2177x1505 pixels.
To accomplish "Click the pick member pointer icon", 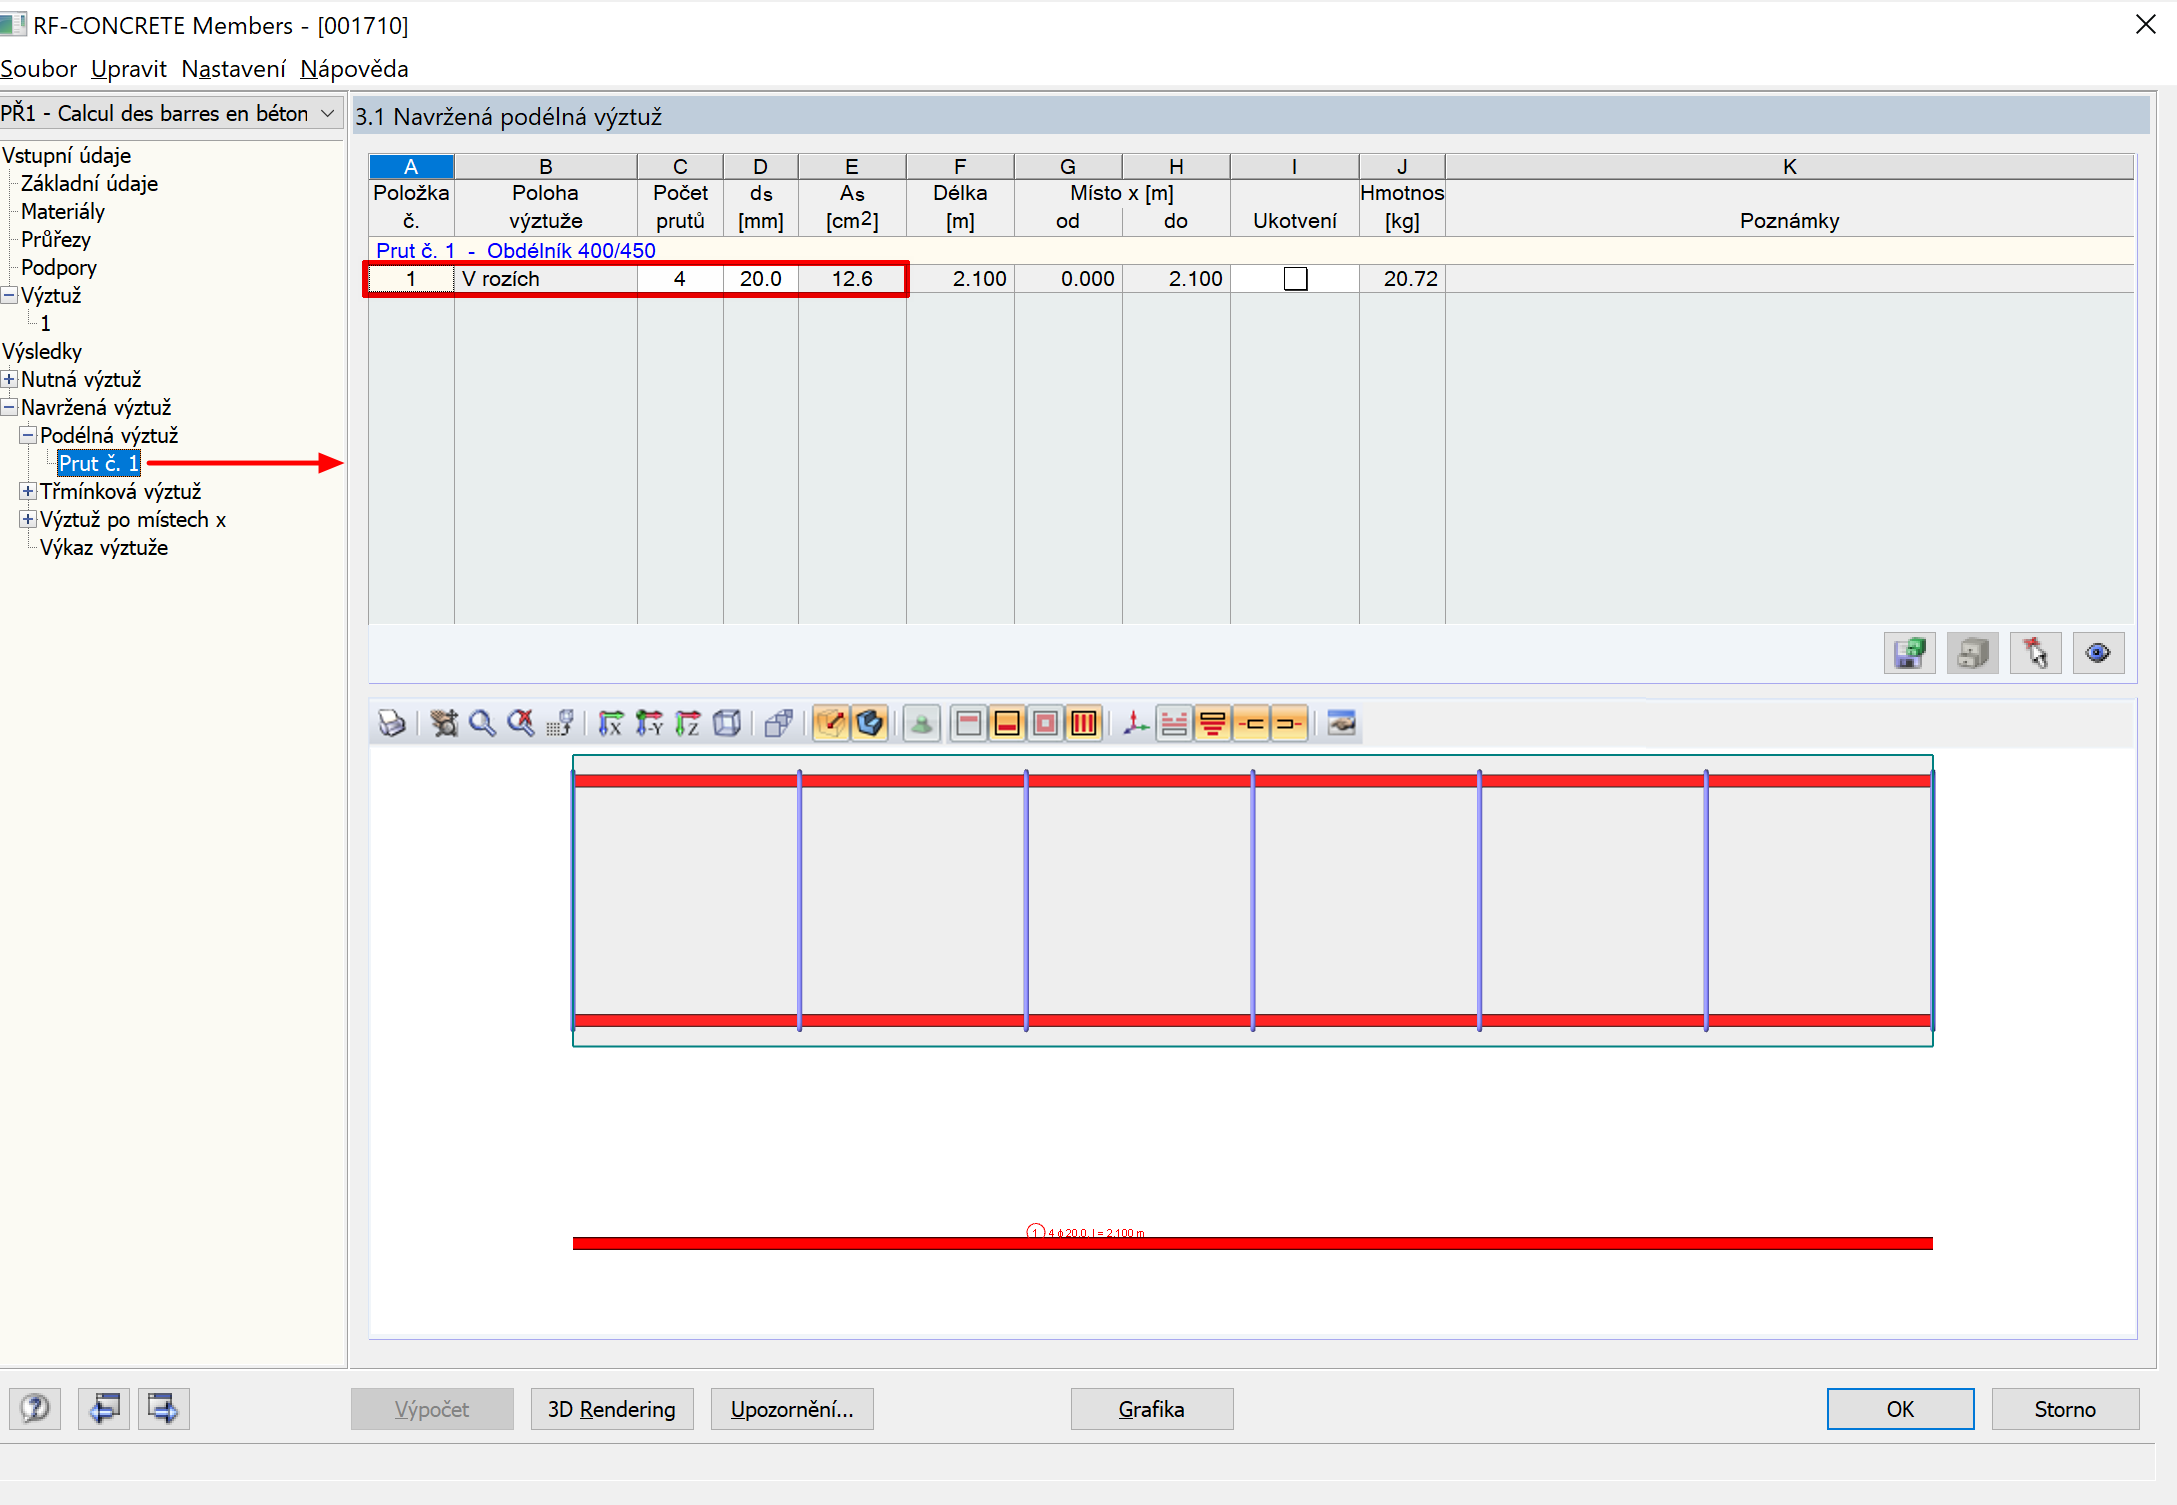I will tap(2035, 654).
